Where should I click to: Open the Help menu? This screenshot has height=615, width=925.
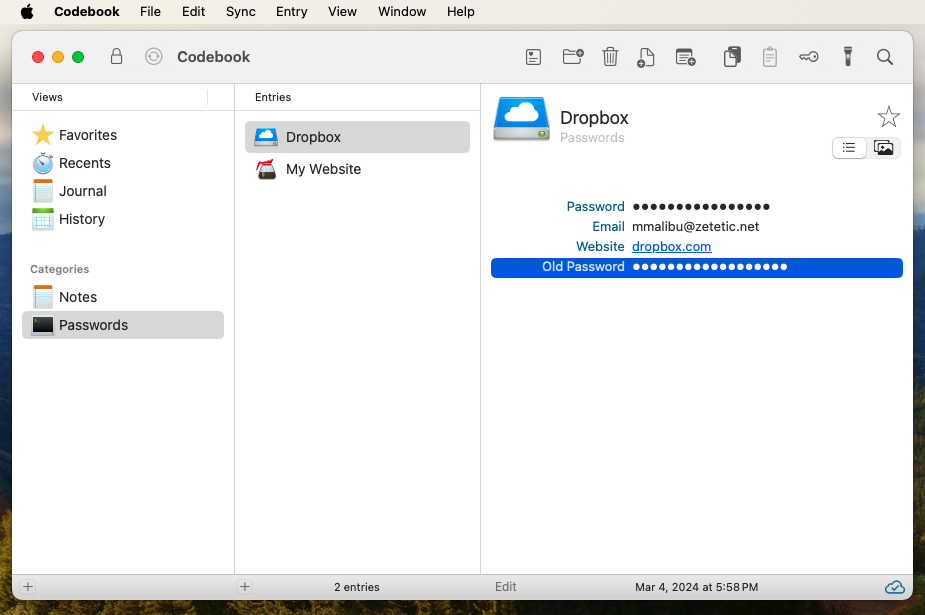(461, 12)
